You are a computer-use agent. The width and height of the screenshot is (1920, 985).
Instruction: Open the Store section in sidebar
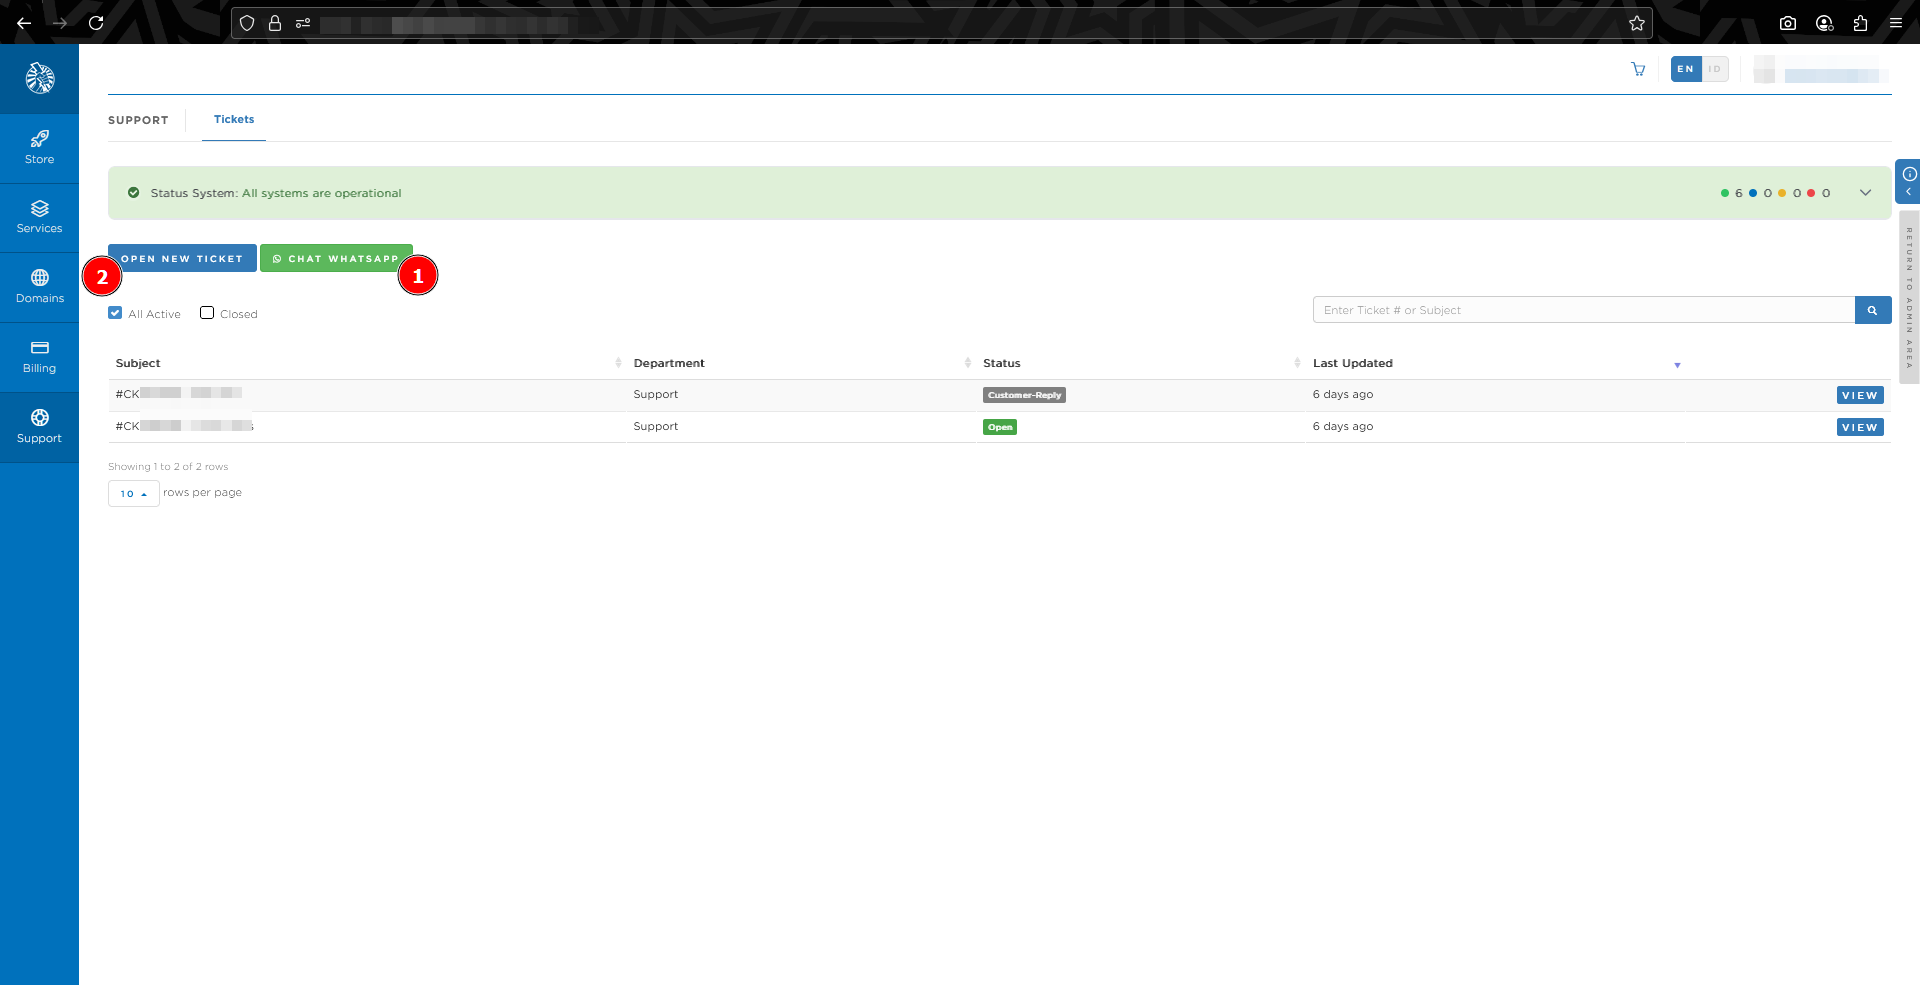(39, 148)
